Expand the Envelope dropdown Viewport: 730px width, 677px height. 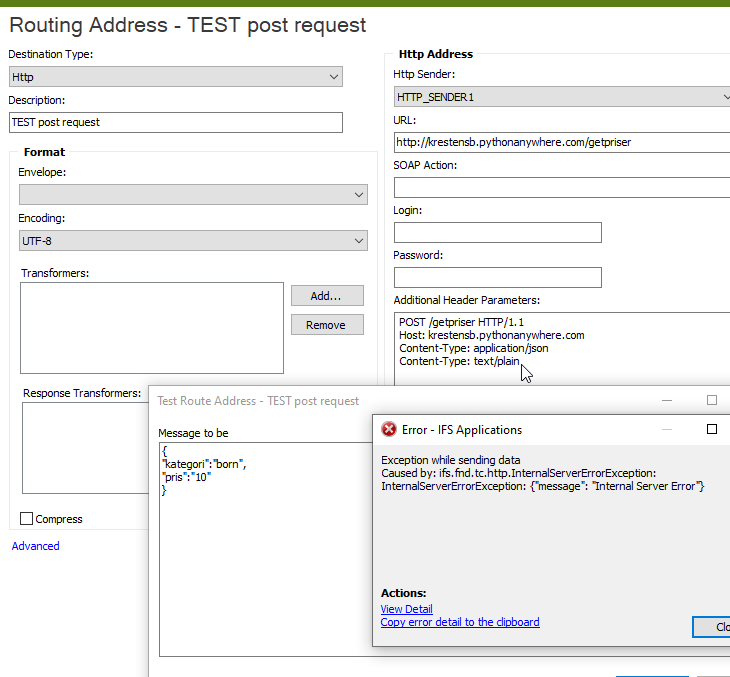tap(193, 195)
